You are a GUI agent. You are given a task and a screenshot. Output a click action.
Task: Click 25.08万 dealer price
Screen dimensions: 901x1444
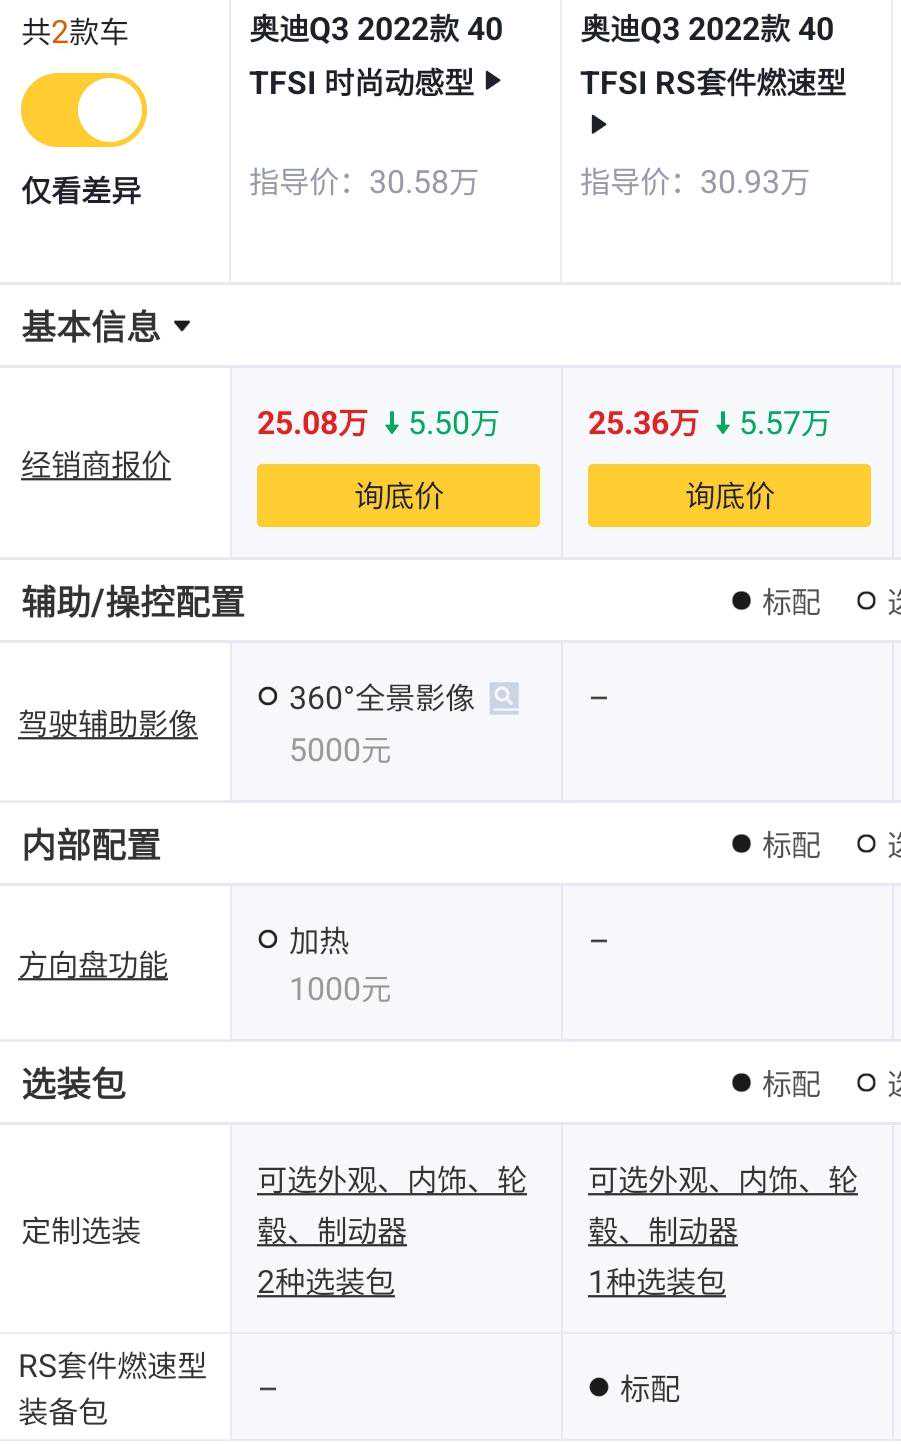(312, 423)
